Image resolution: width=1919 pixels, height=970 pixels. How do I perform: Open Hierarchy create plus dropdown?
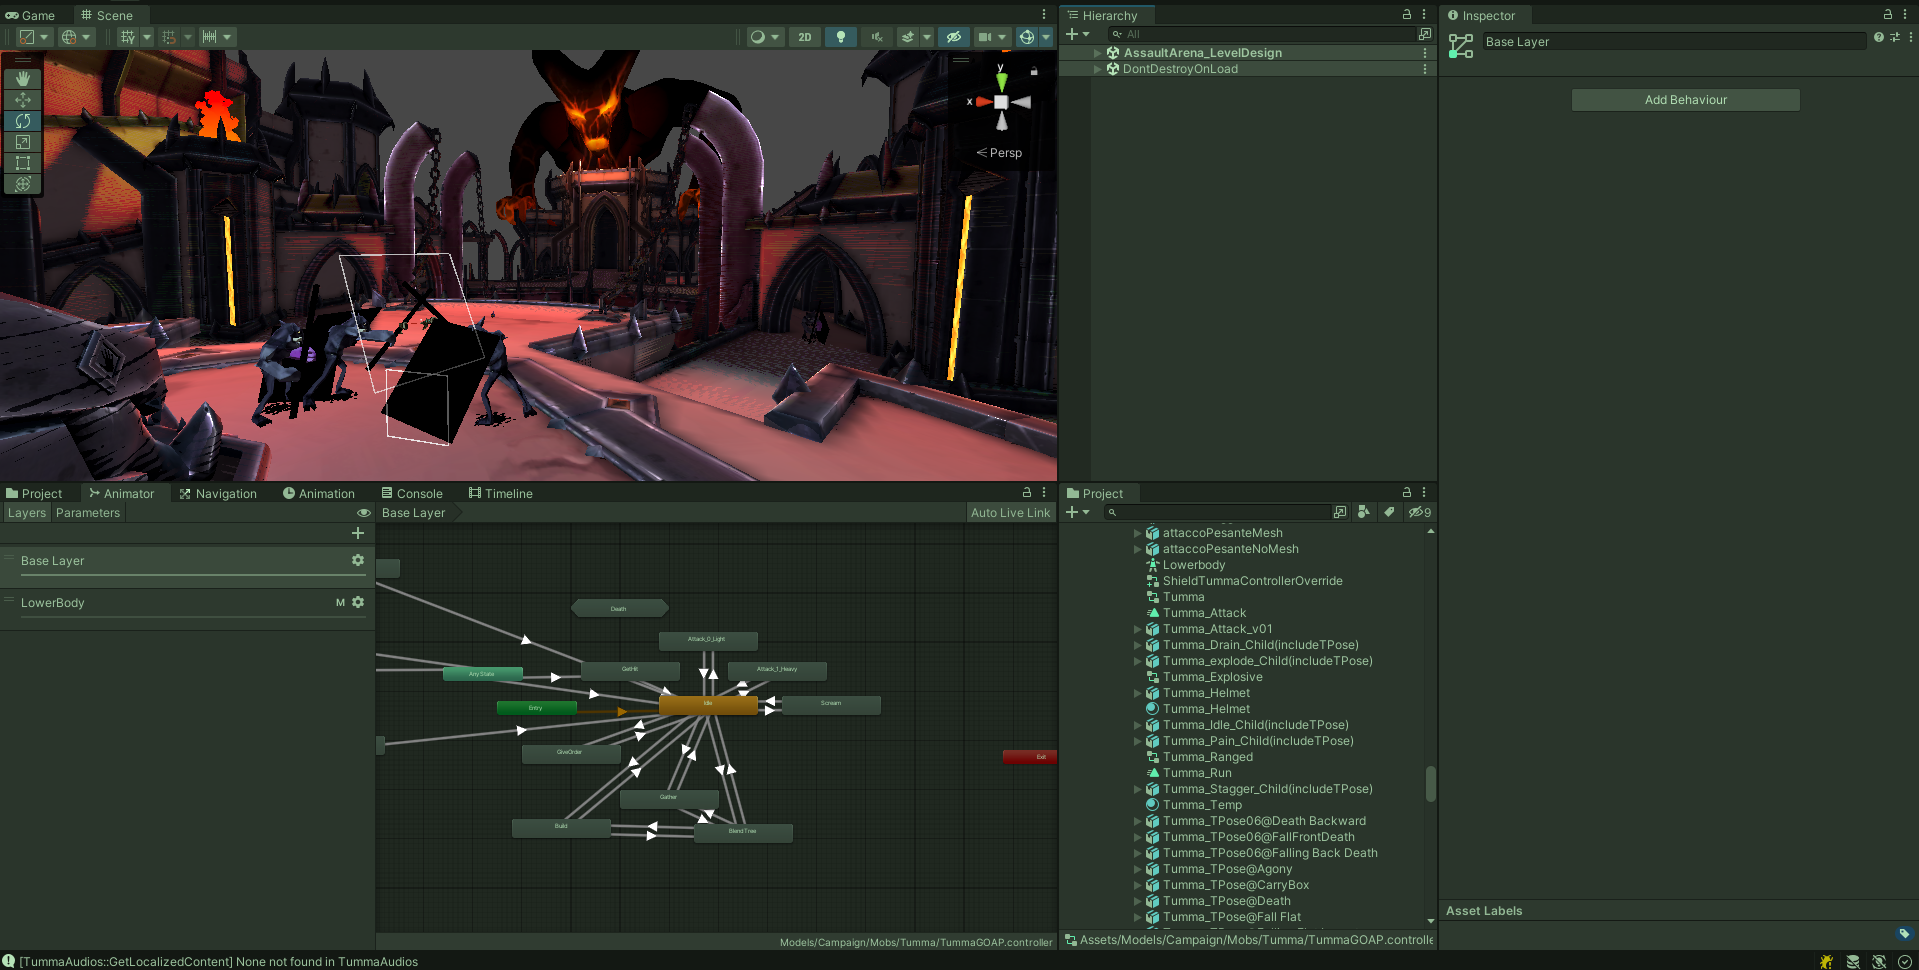click(x=1077, y=34)
